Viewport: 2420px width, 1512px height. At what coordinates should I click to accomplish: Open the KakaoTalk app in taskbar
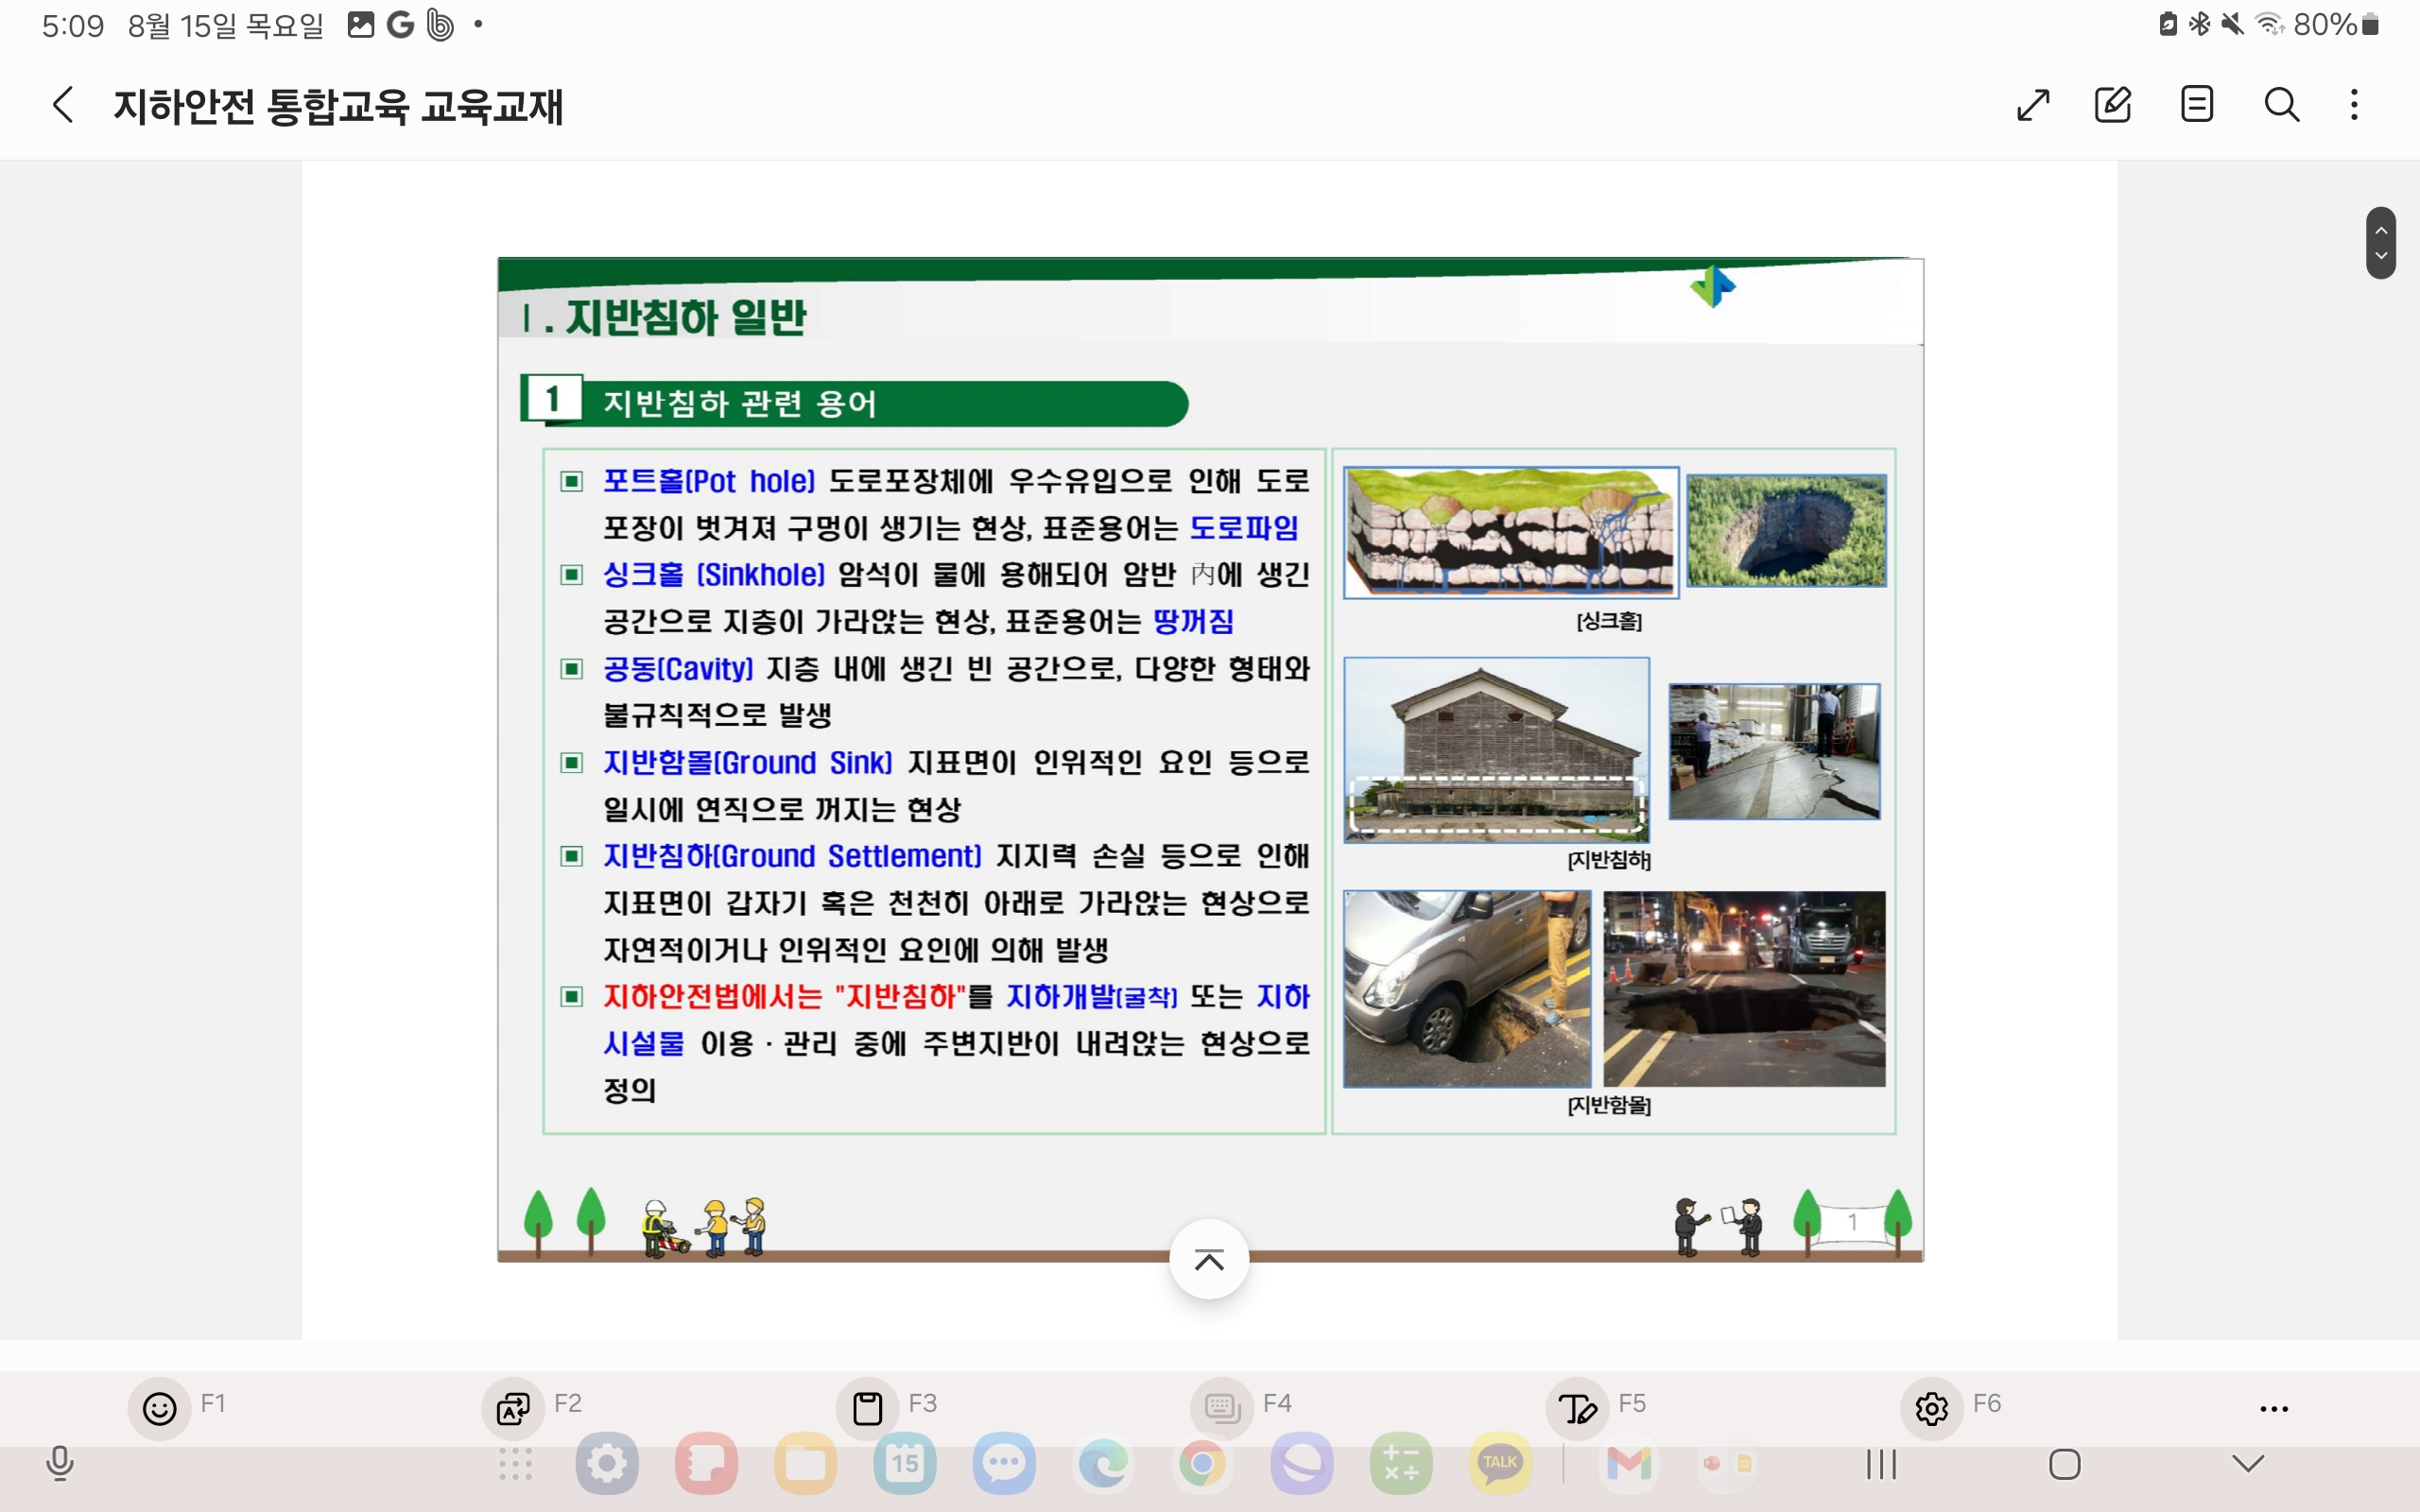point(1499,1464)
